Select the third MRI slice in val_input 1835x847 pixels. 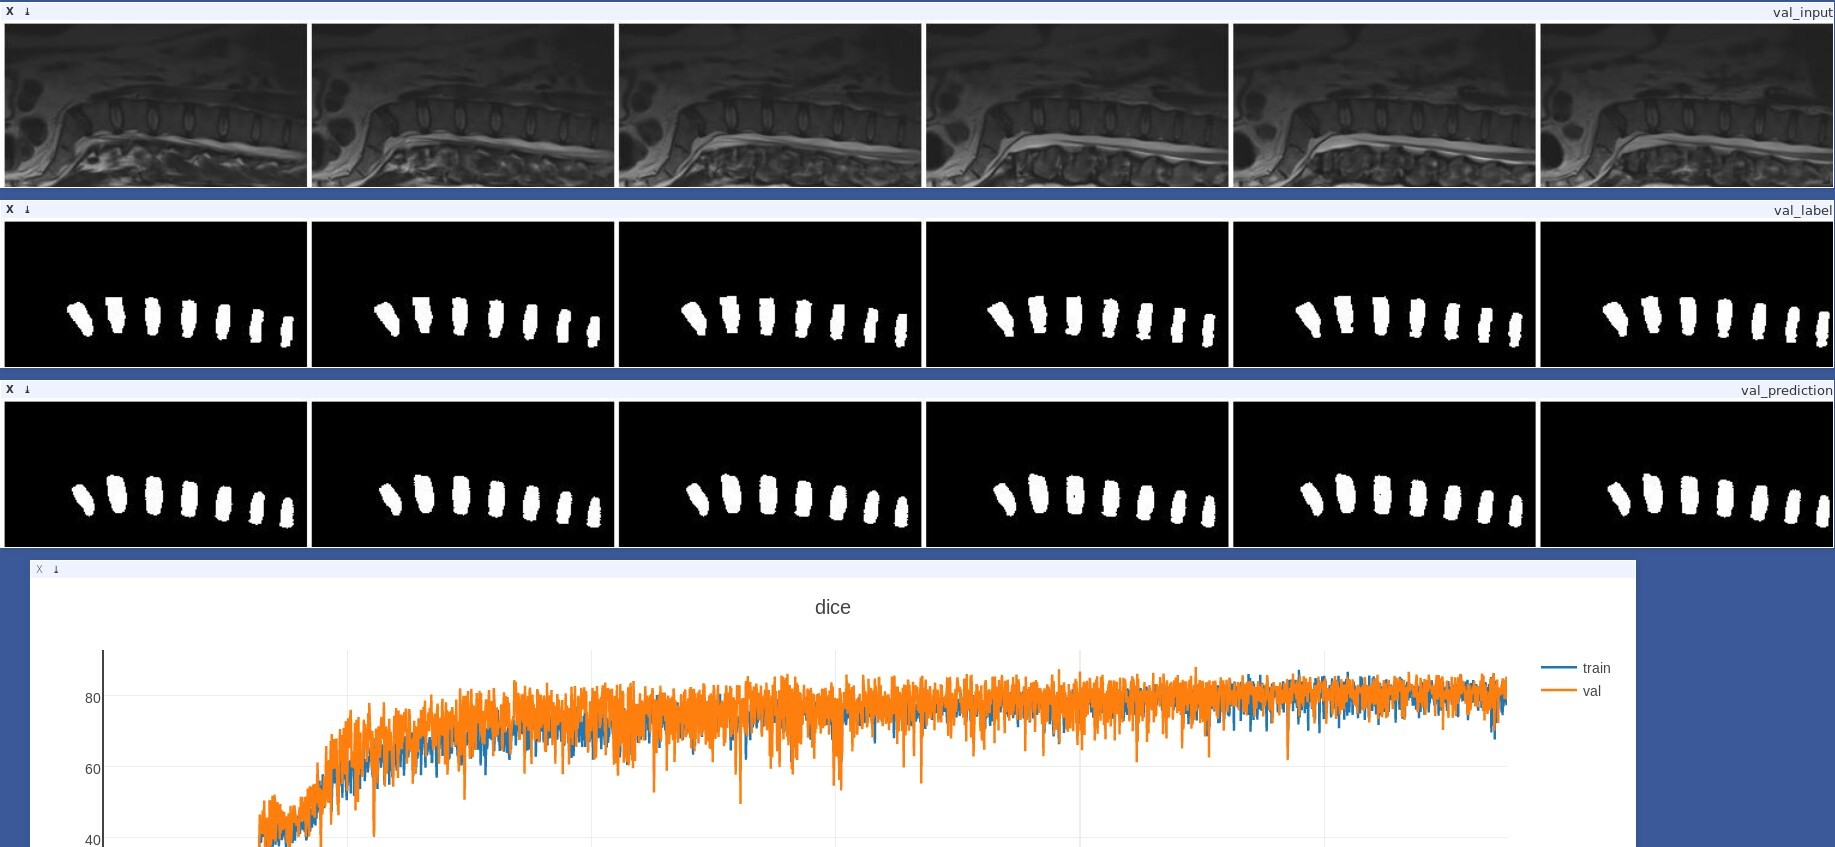click(x=770, y=105)
